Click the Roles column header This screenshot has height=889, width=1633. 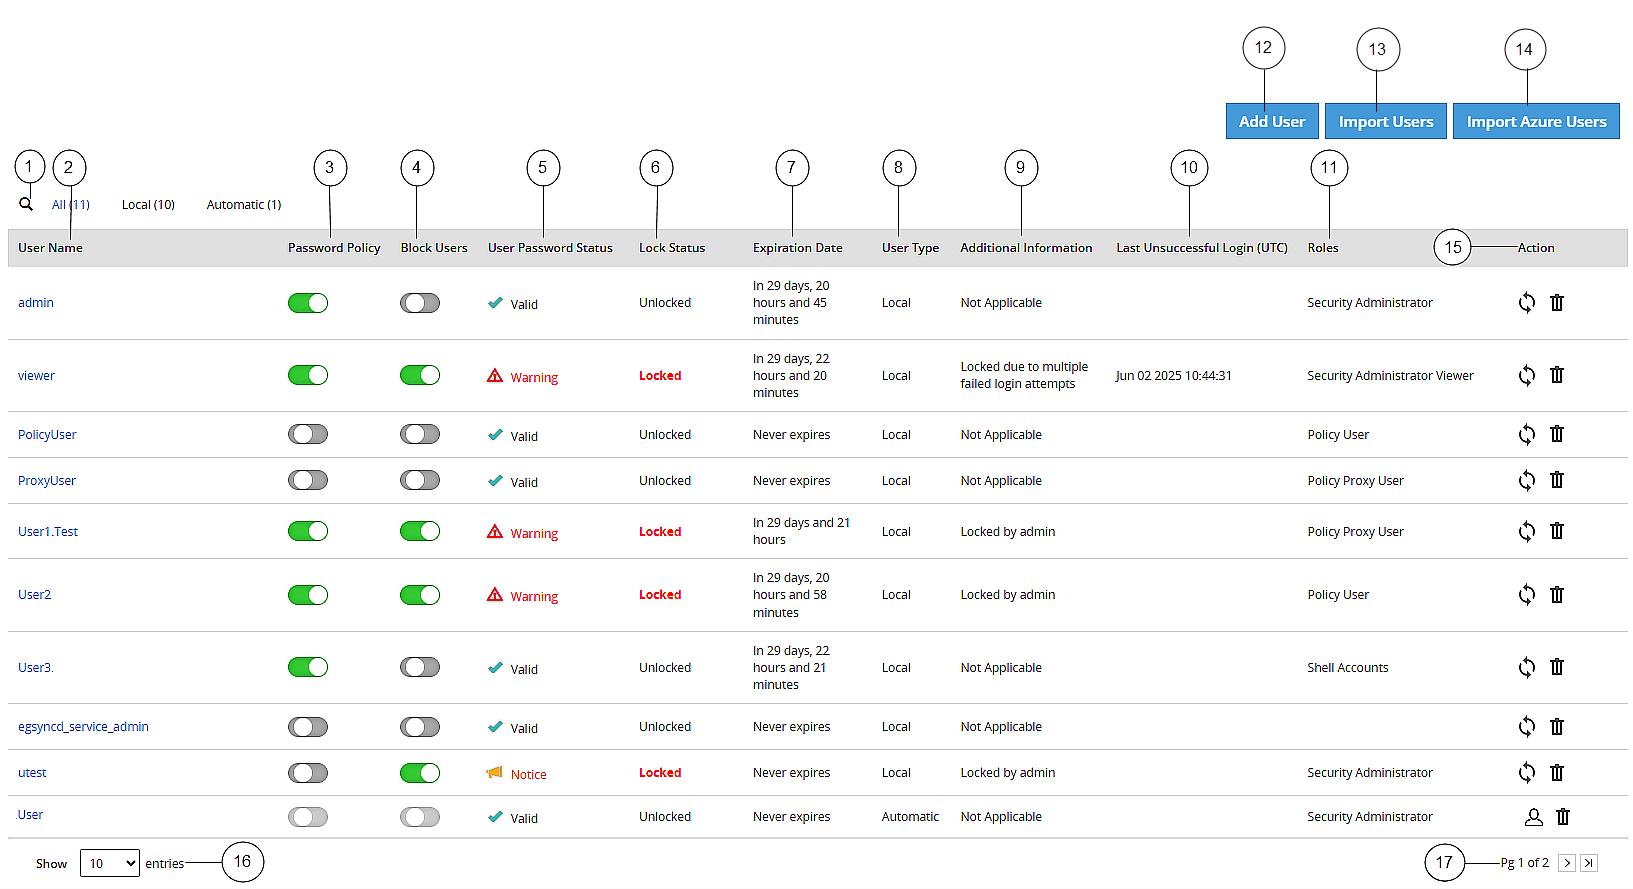pyautogui.click(x=1323, y=247)
